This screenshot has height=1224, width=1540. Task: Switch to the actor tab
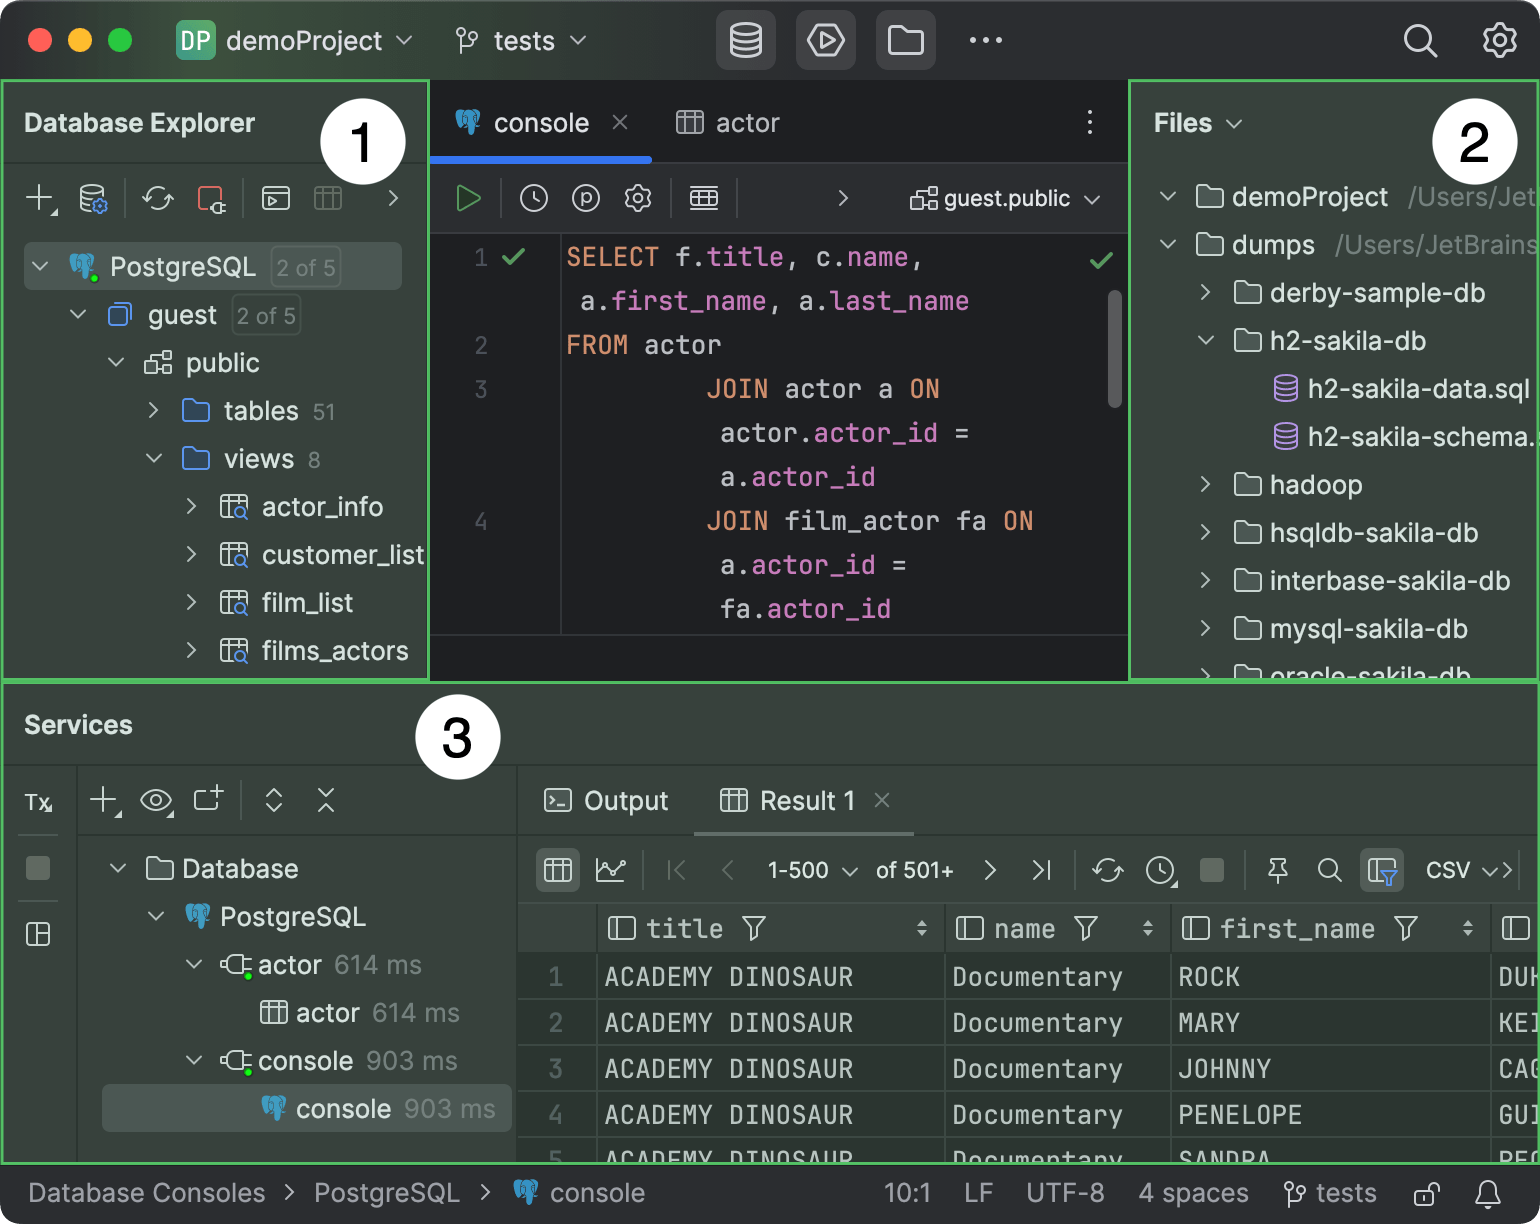[746, 122]
